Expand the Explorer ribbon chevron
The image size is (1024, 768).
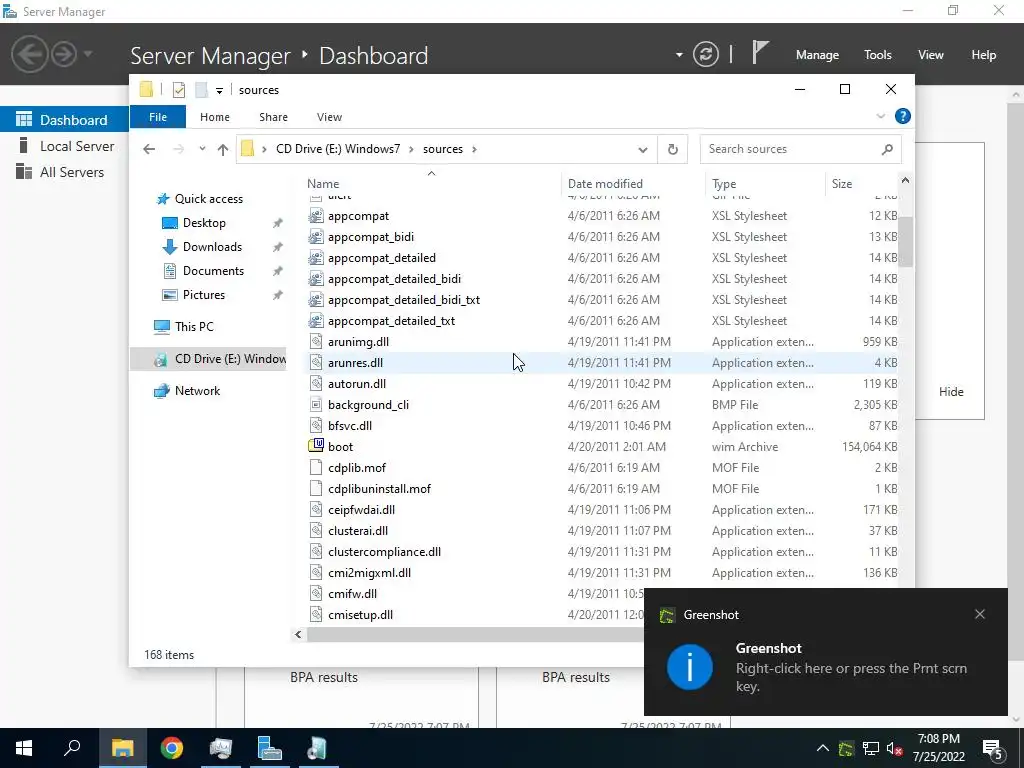coord(880,116)
